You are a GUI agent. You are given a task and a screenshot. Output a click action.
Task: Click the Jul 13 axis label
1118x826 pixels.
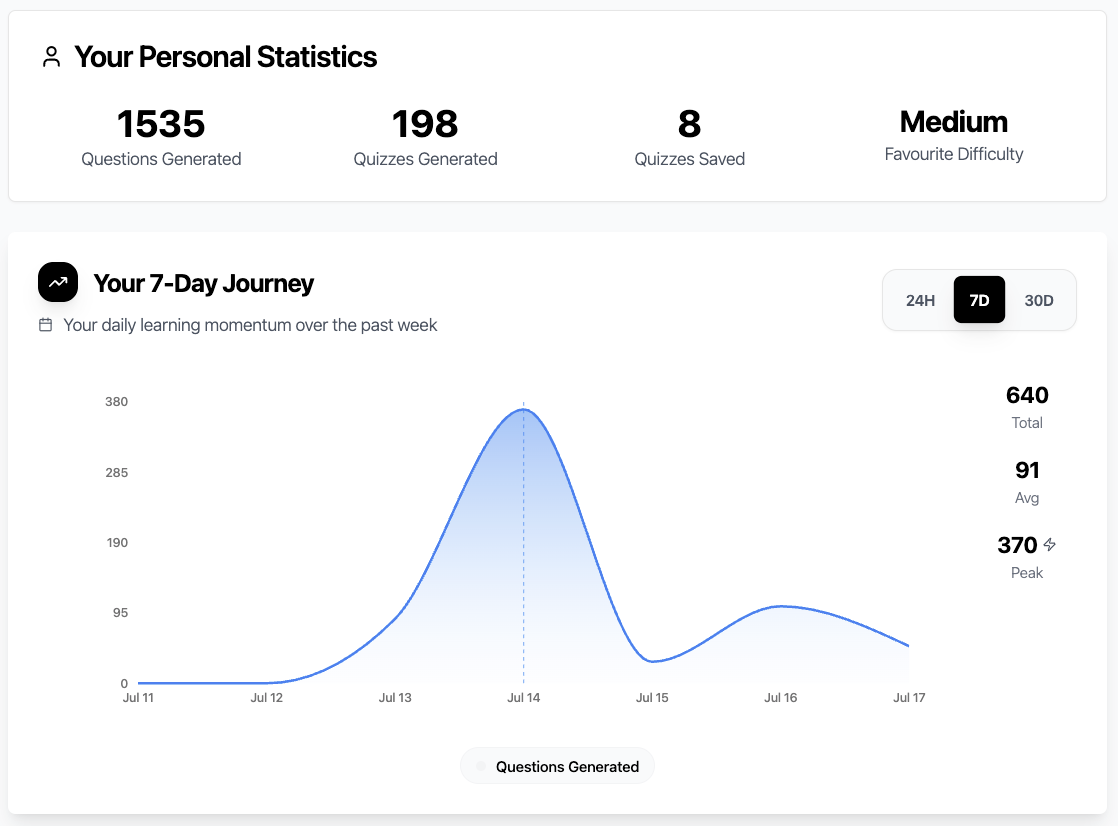pyautogui.click(x=395, y=698)
